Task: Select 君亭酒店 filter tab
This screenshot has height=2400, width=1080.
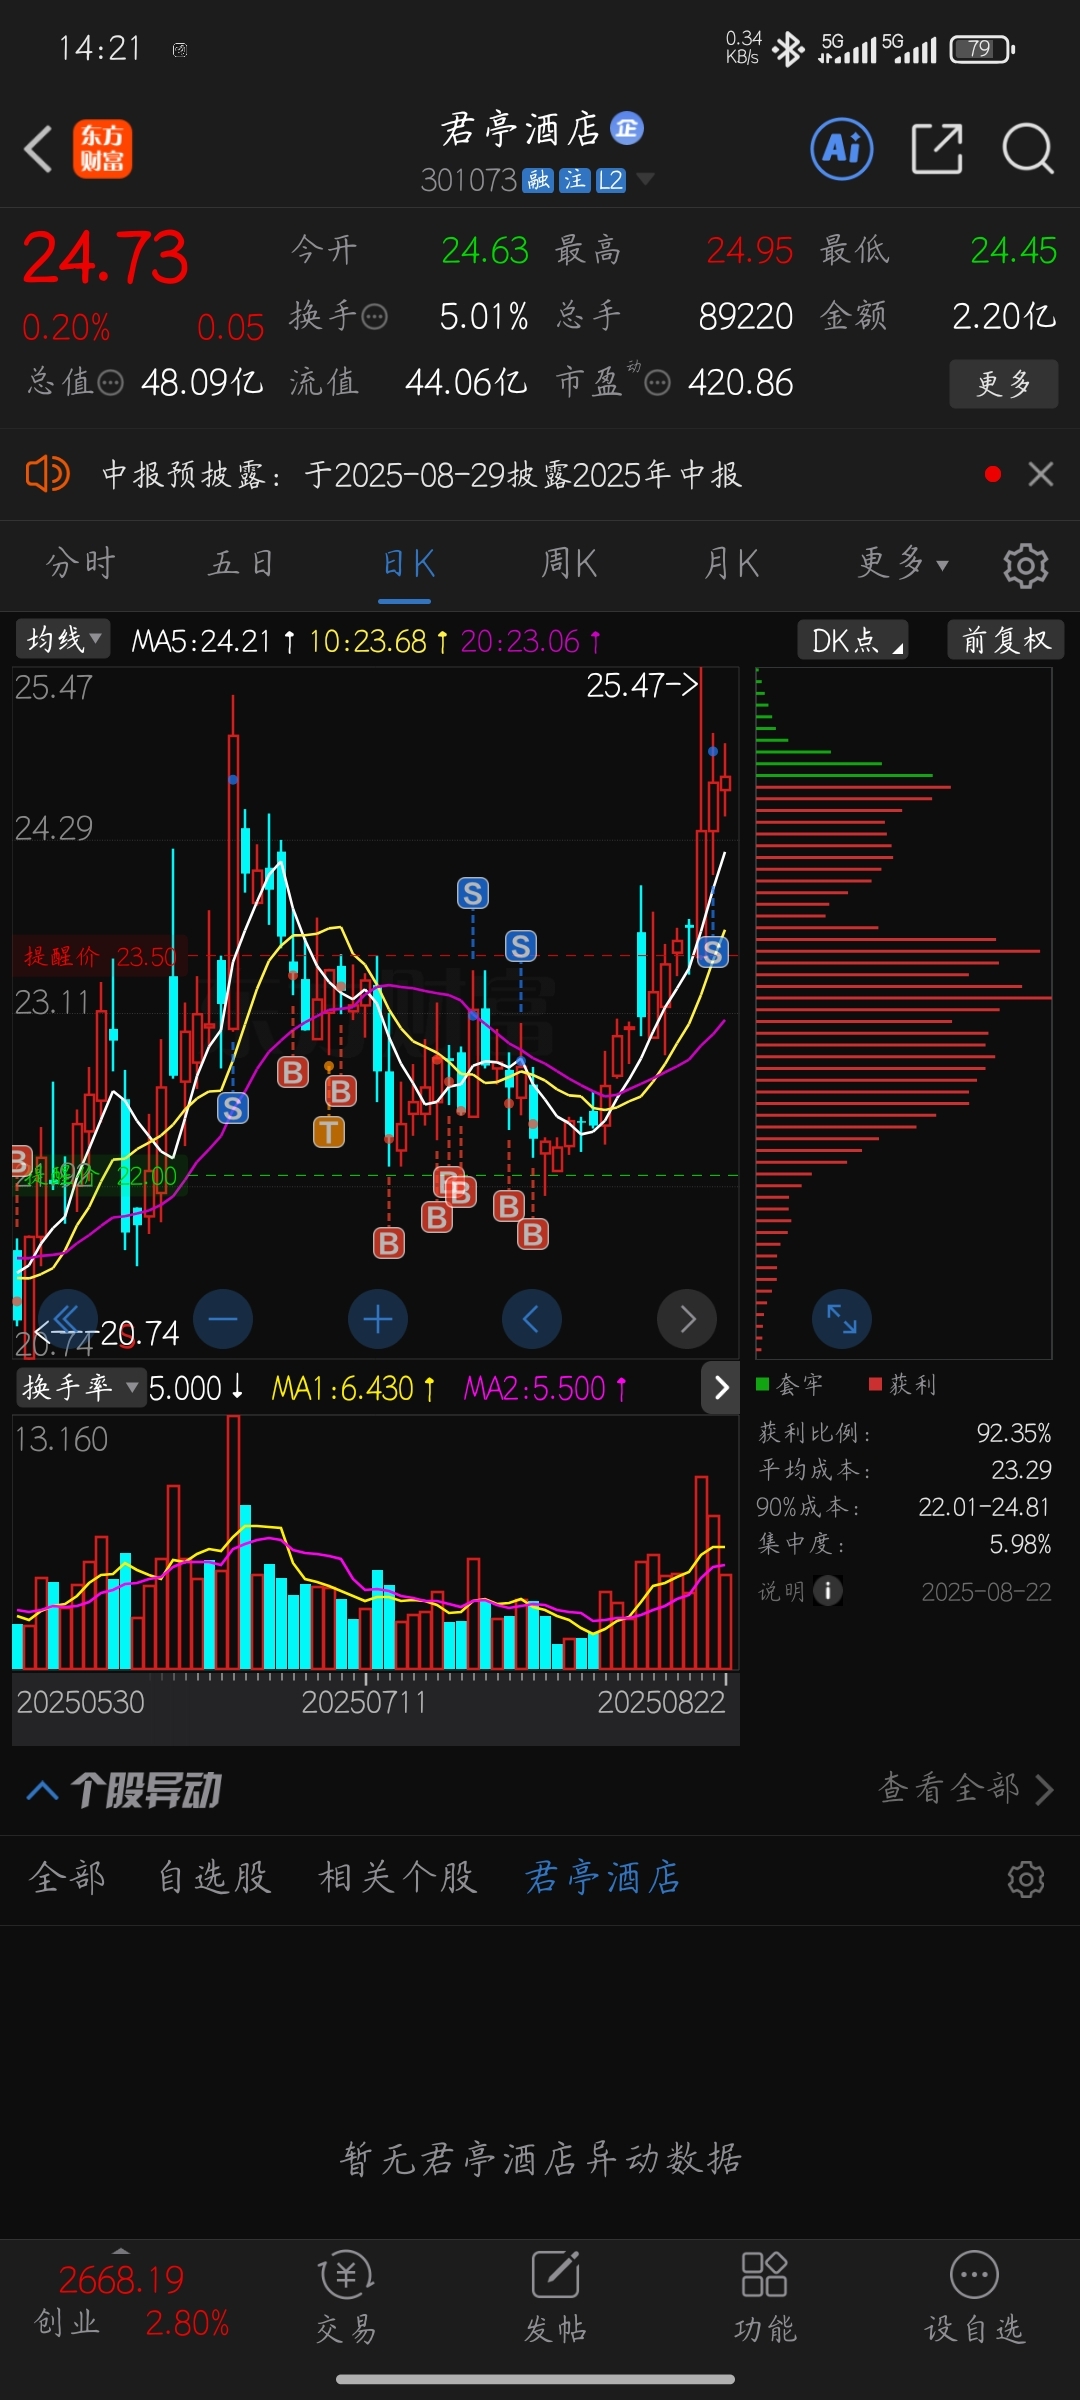Action: coord(603,1878)
